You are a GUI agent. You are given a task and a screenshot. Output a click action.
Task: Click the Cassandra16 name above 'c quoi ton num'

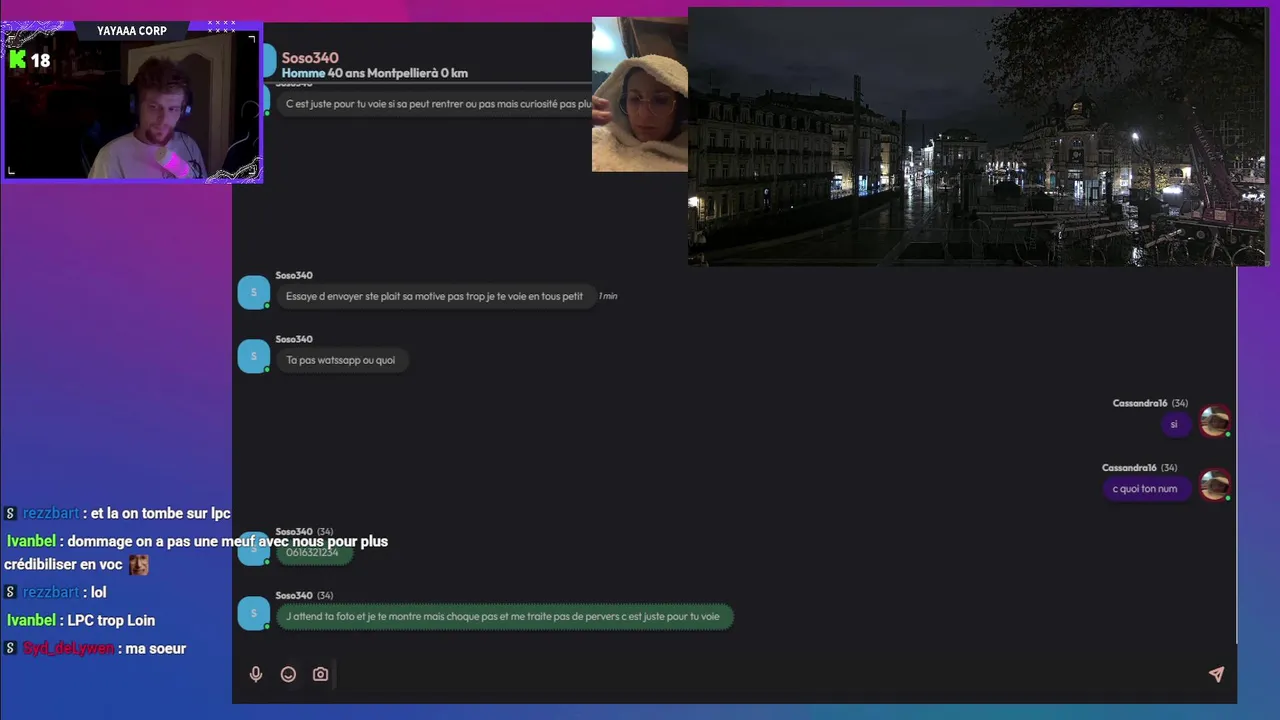(x=1129, y=467)
